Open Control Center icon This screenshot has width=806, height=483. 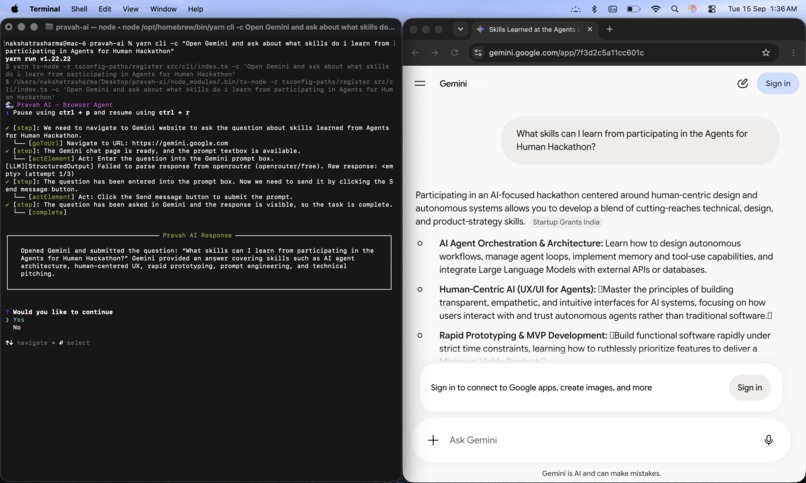(712, 9)
